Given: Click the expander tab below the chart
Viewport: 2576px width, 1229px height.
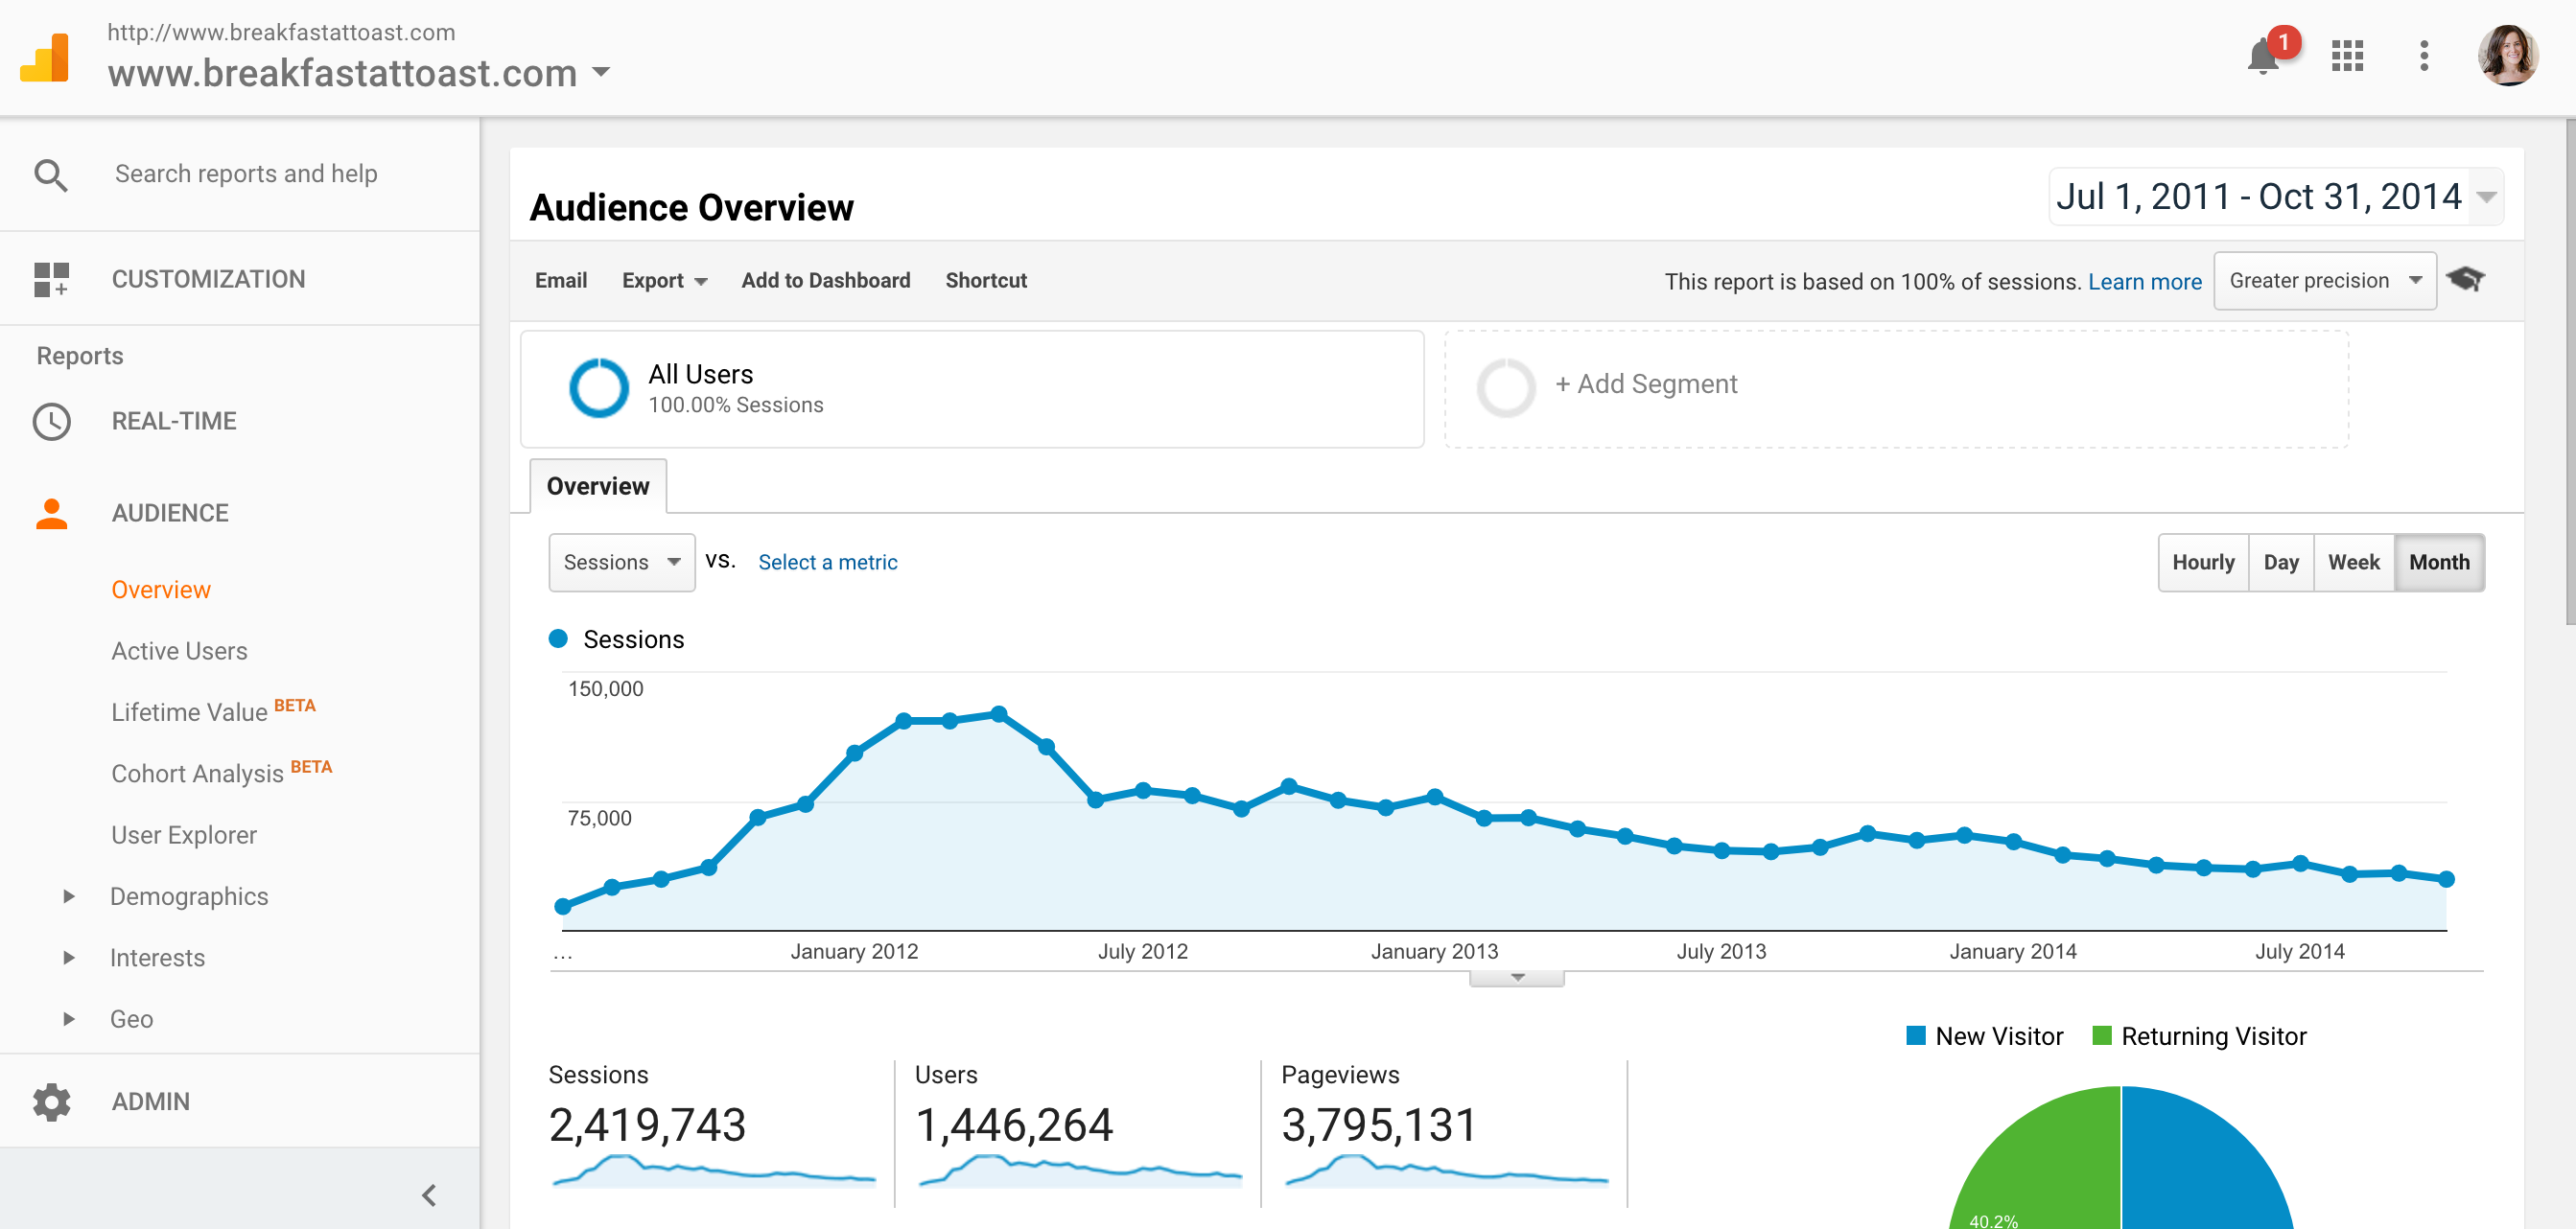Looking at the screenshot, I should click(x=1517, y=977).
